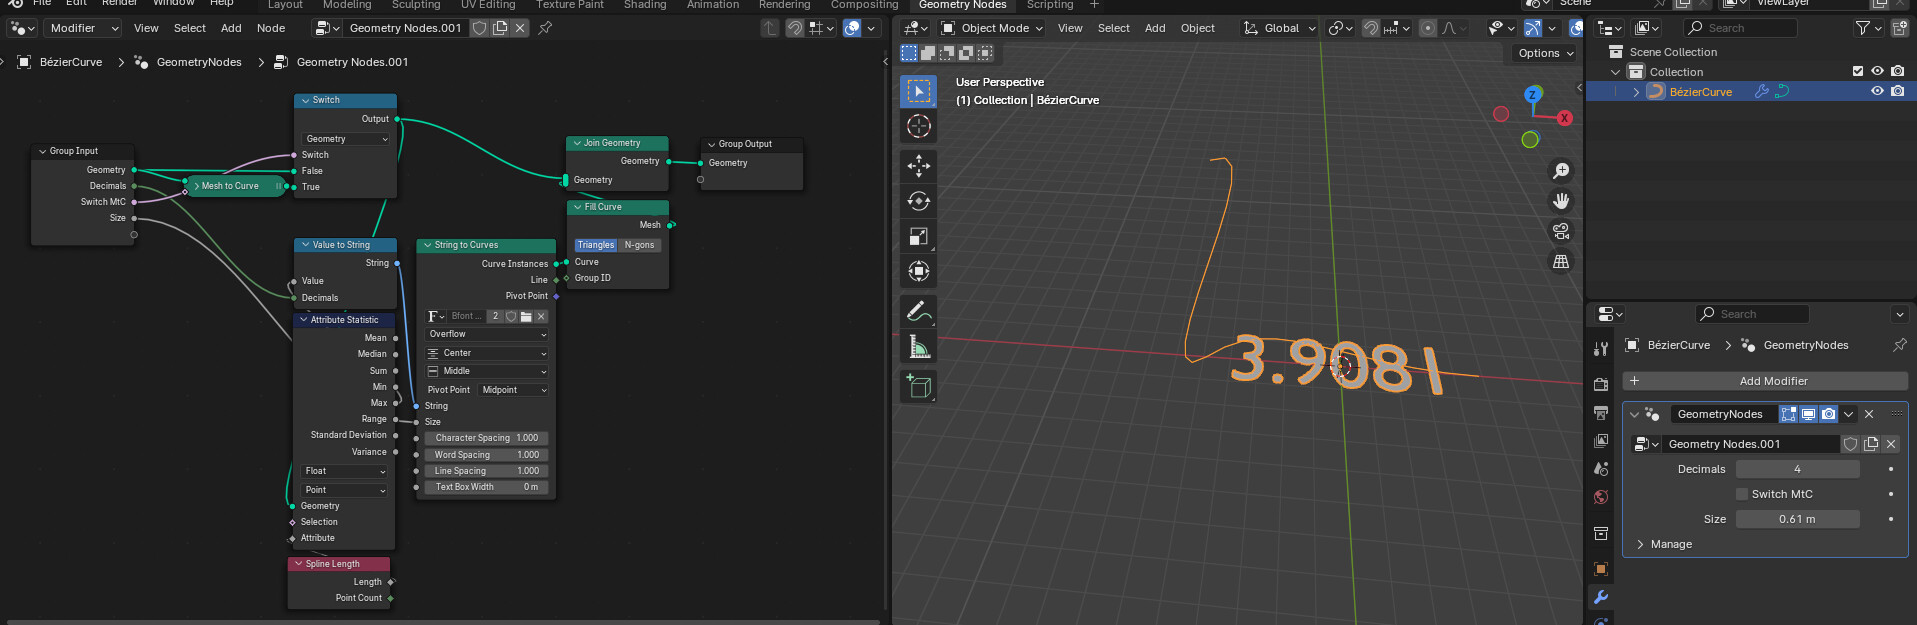1917x625 pixels.
Task: Select the Annotate pencil tool
Action: [918, 311]
